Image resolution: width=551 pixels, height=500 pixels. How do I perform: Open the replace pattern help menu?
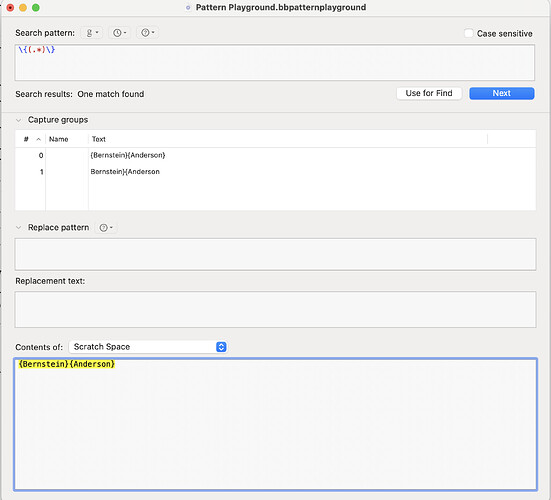point(106,228)
